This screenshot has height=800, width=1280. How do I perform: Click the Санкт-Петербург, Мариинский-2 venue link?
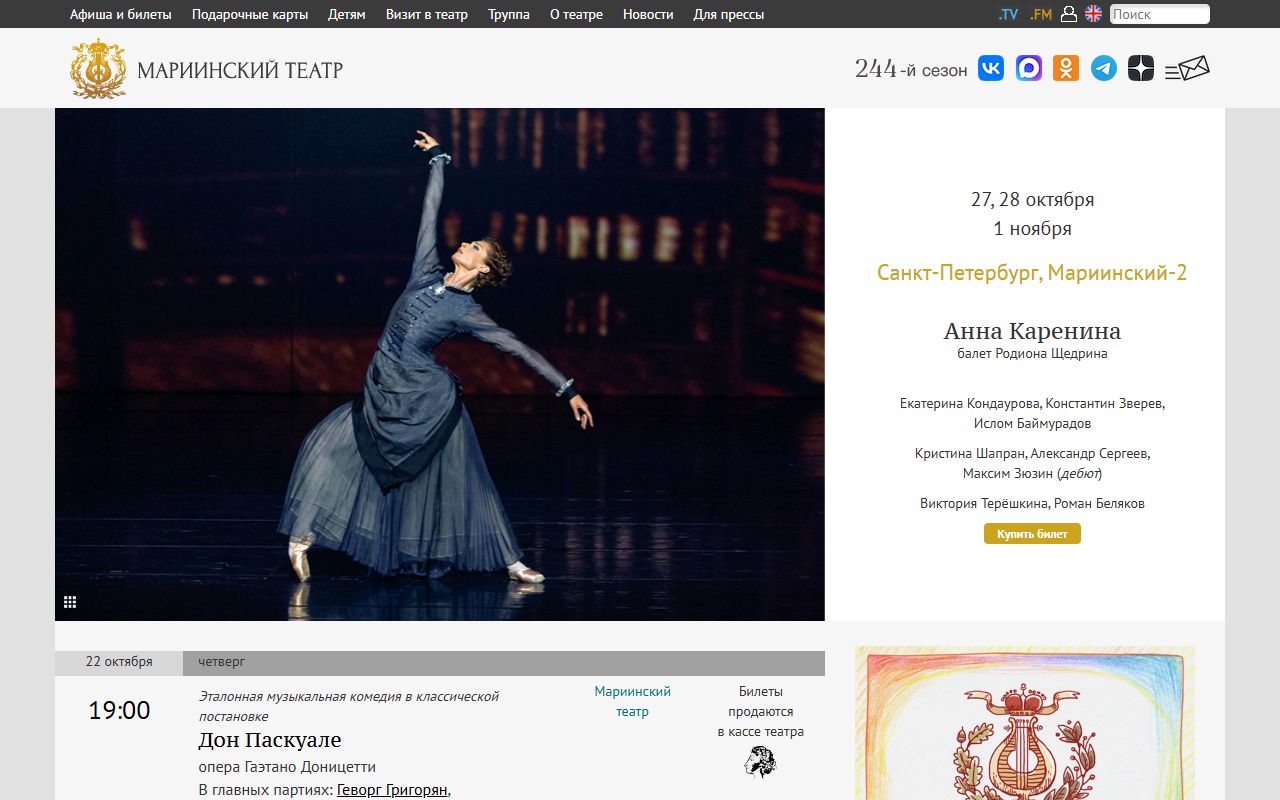pos(1032,273)
